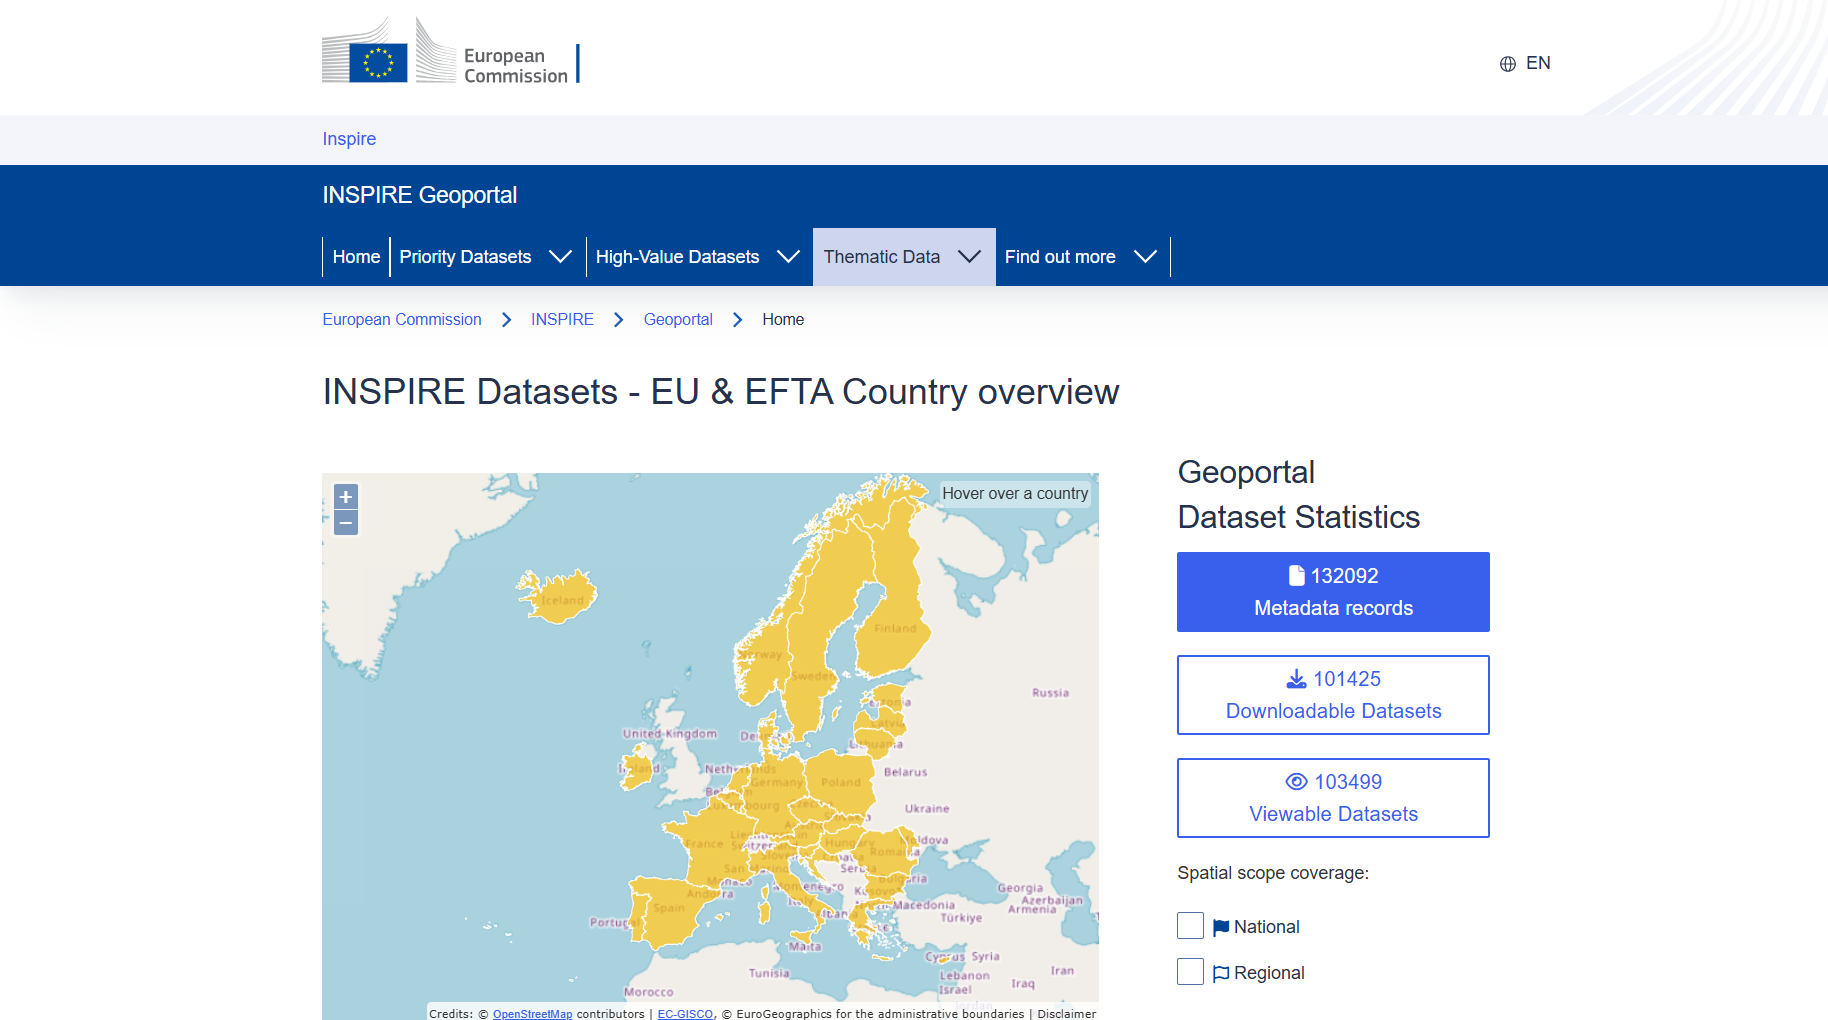1828x1020 pixels.
Task: Go to Home menu item
Action: (x=356, y=257)
